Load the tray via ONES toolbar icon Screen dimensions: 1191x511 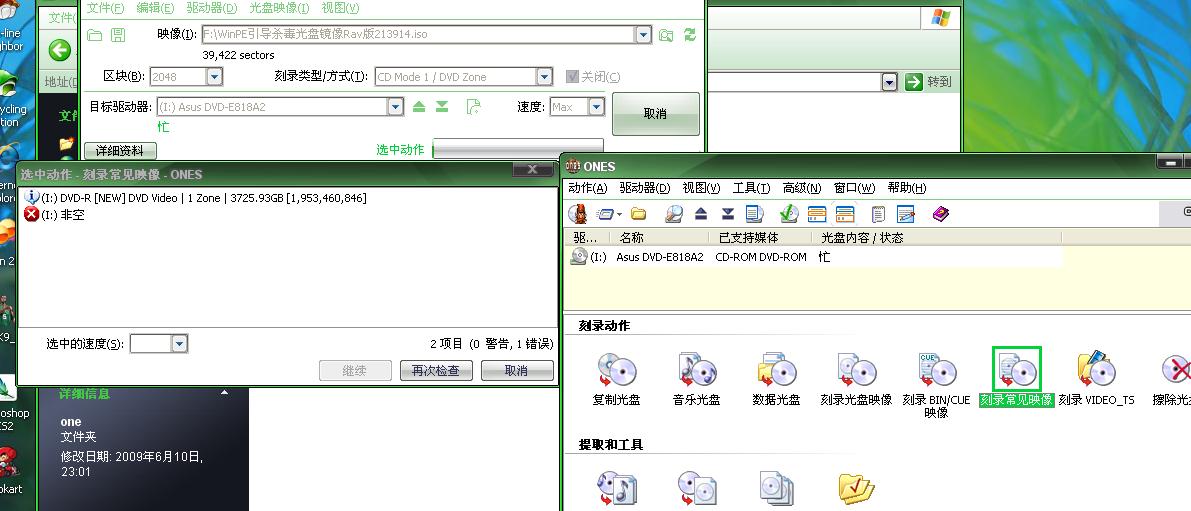728,214
